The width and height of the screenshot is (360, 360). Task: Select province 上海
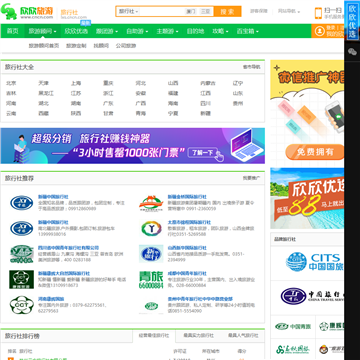pyautogui.click(x=76, y=83)
